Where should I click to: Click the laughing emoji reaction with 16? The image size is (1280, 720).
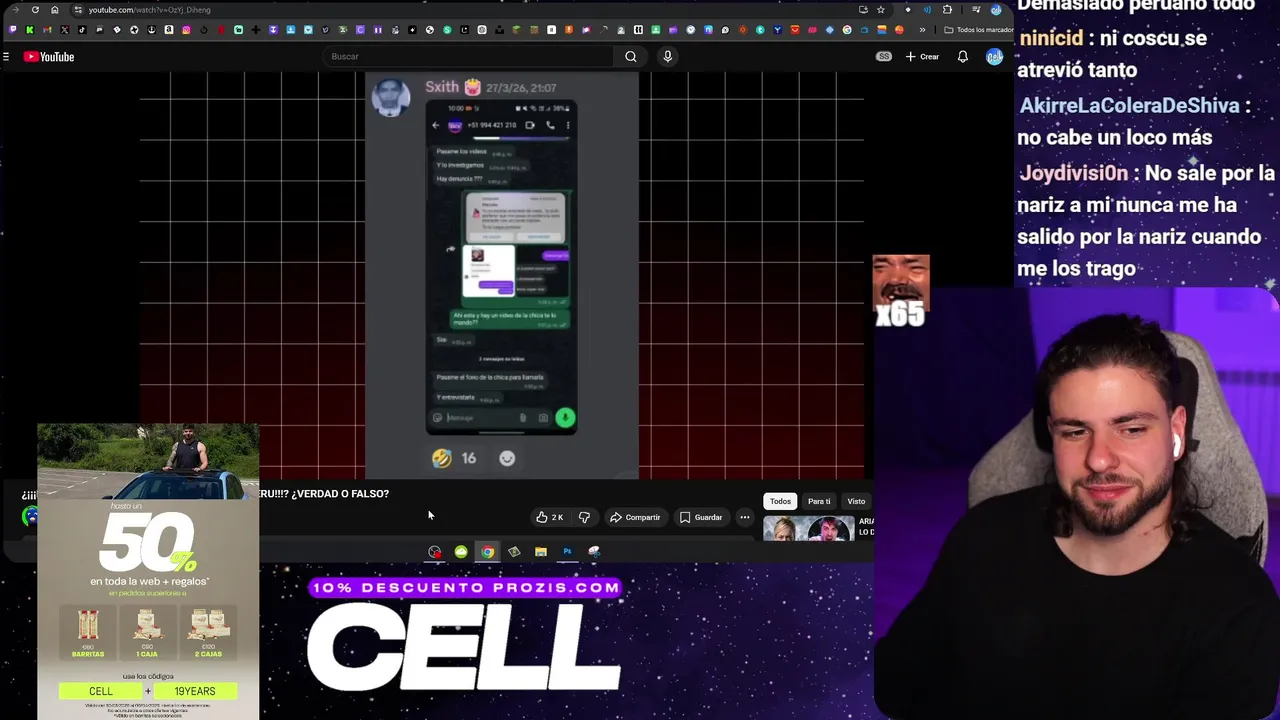click(x=455, y=458)
